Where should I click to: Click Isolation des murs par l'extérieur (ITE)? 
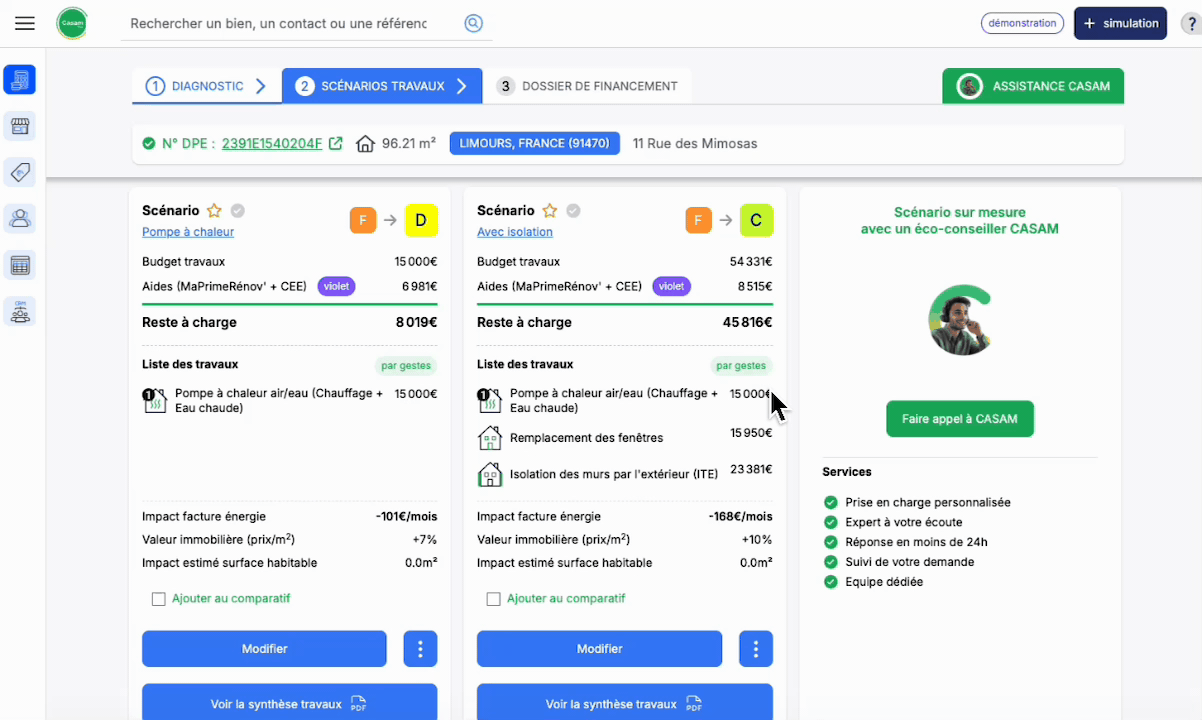[614, 474]
